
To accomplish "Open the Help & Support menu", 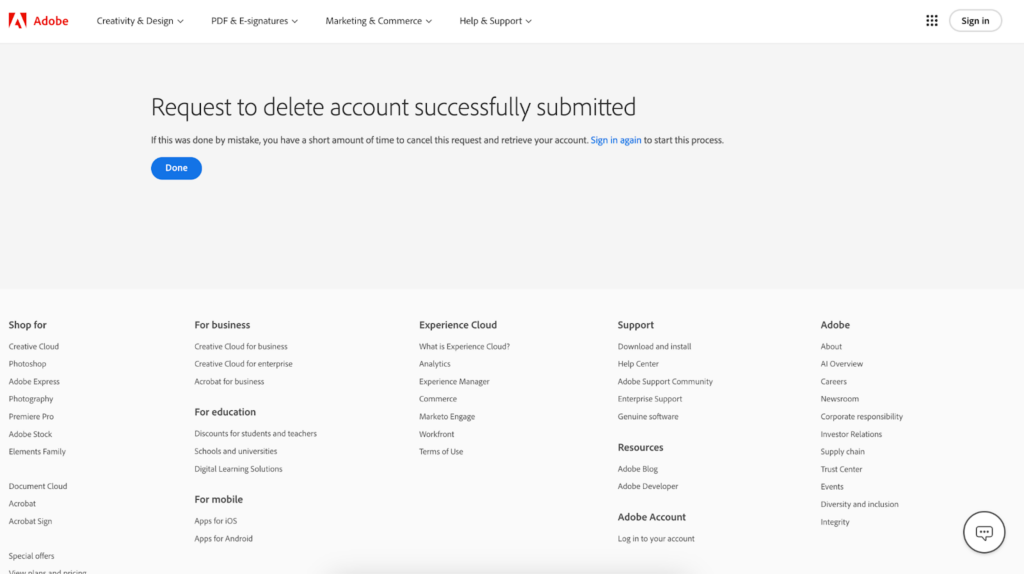I will tap(495, 21).
